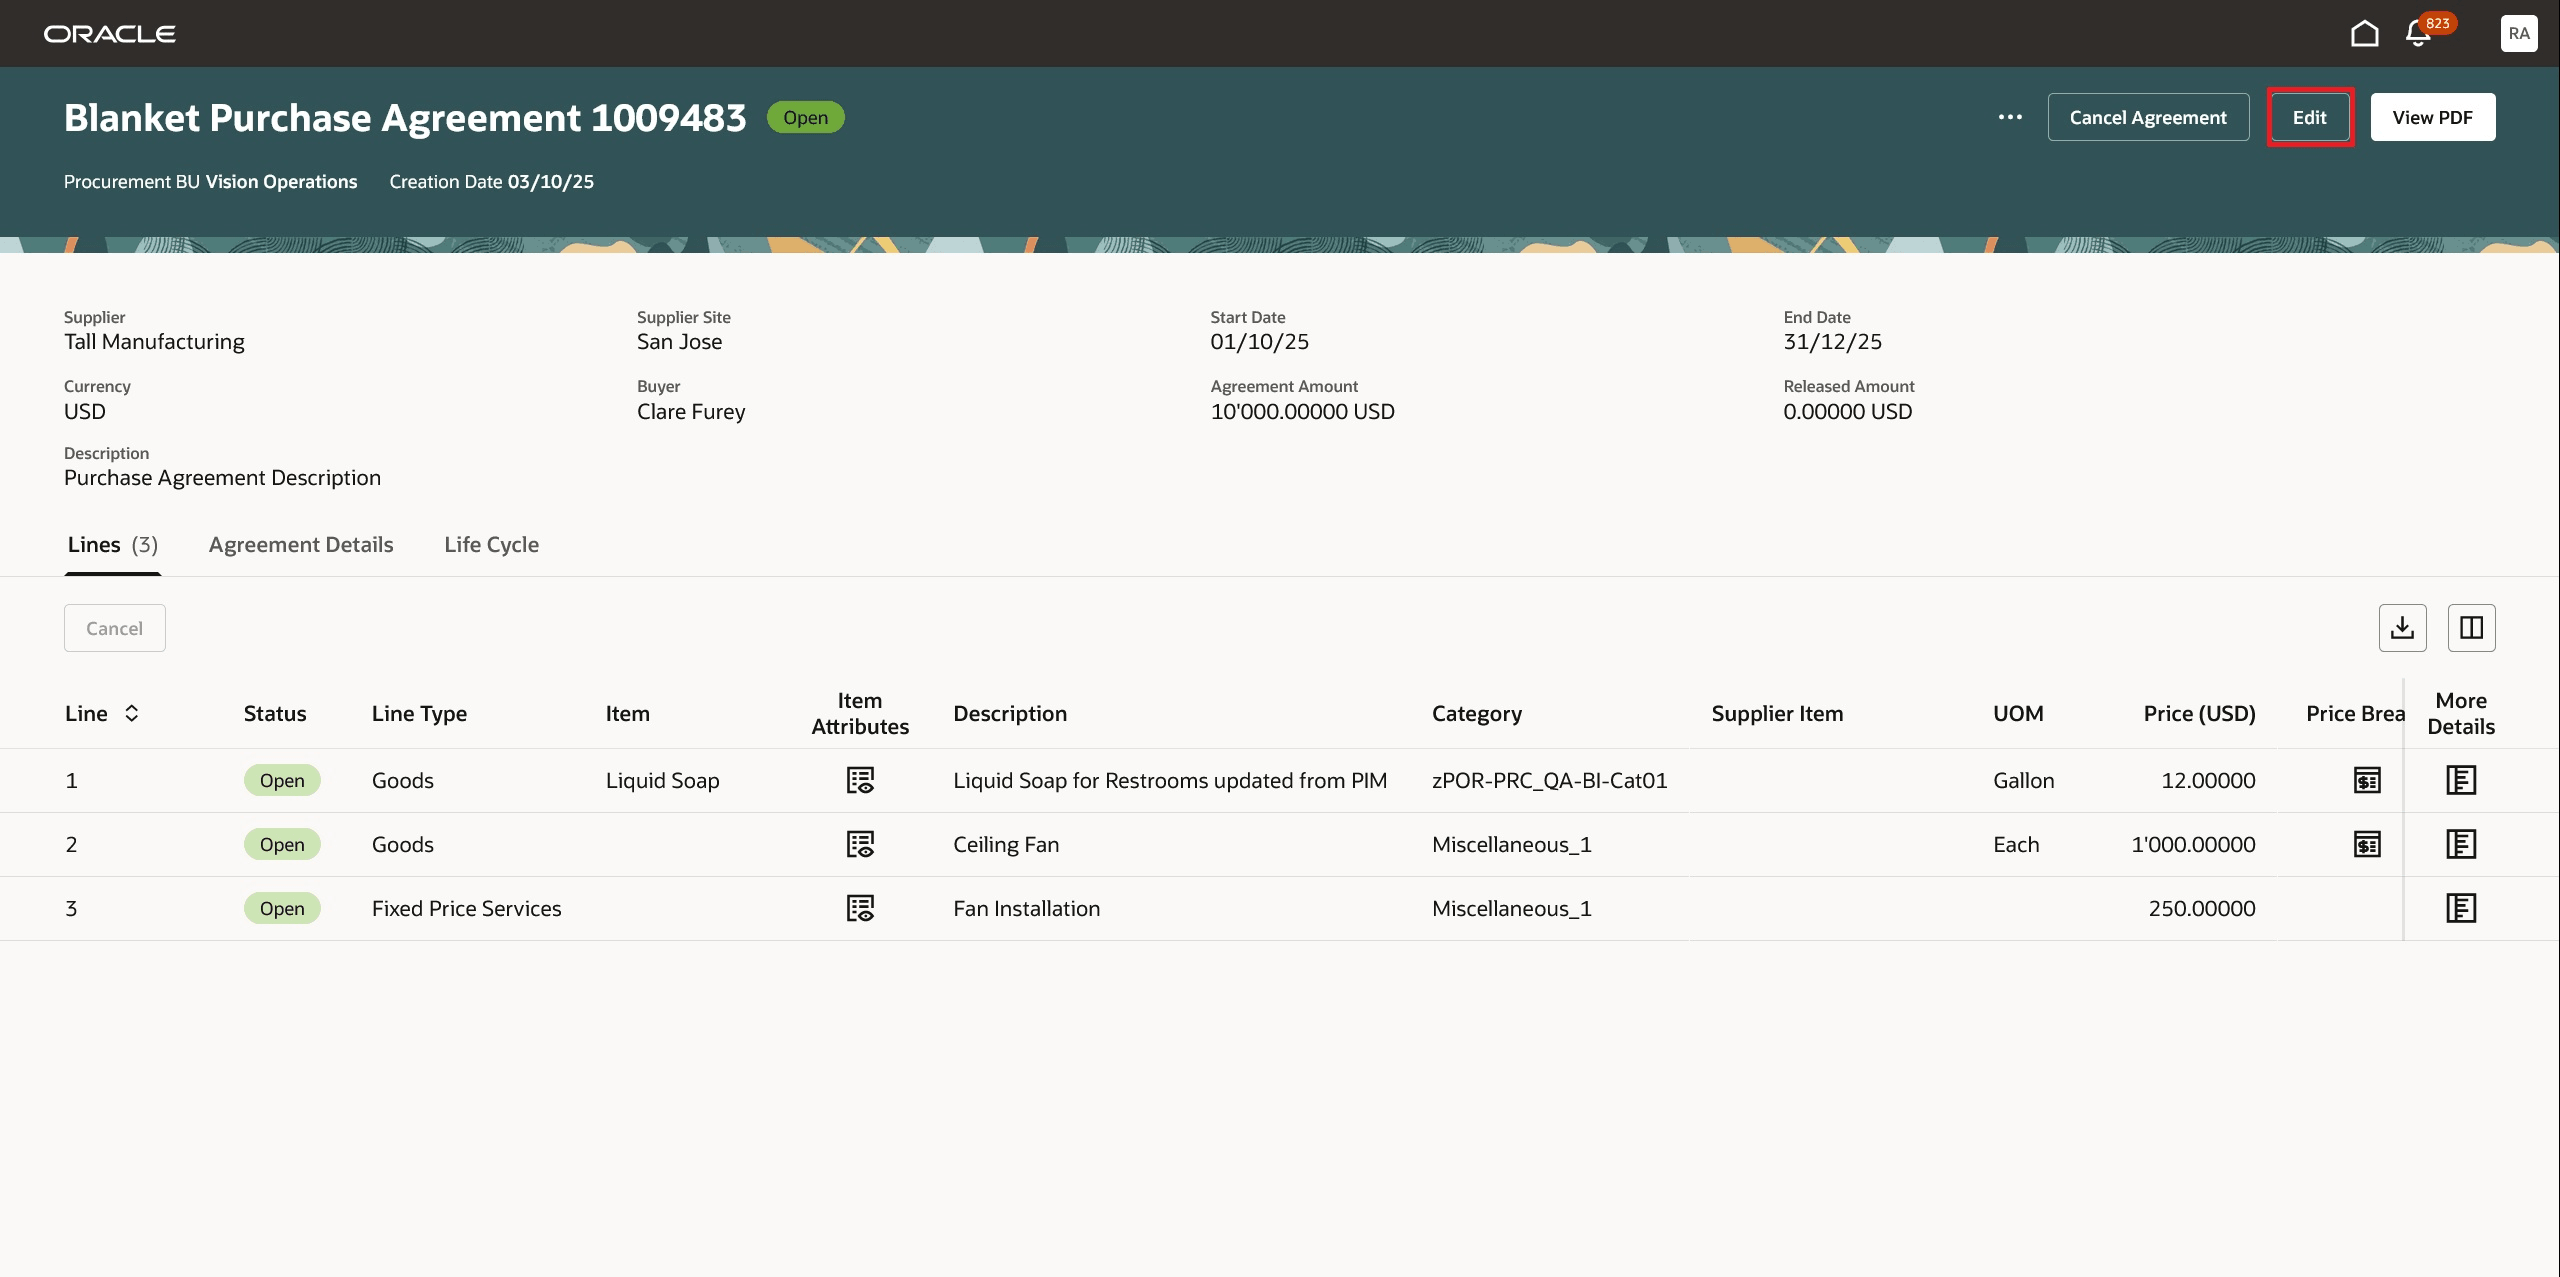Open Item Attributes for Fan Installation
Screen dimensions: 2560x1277
click(860, 908)
